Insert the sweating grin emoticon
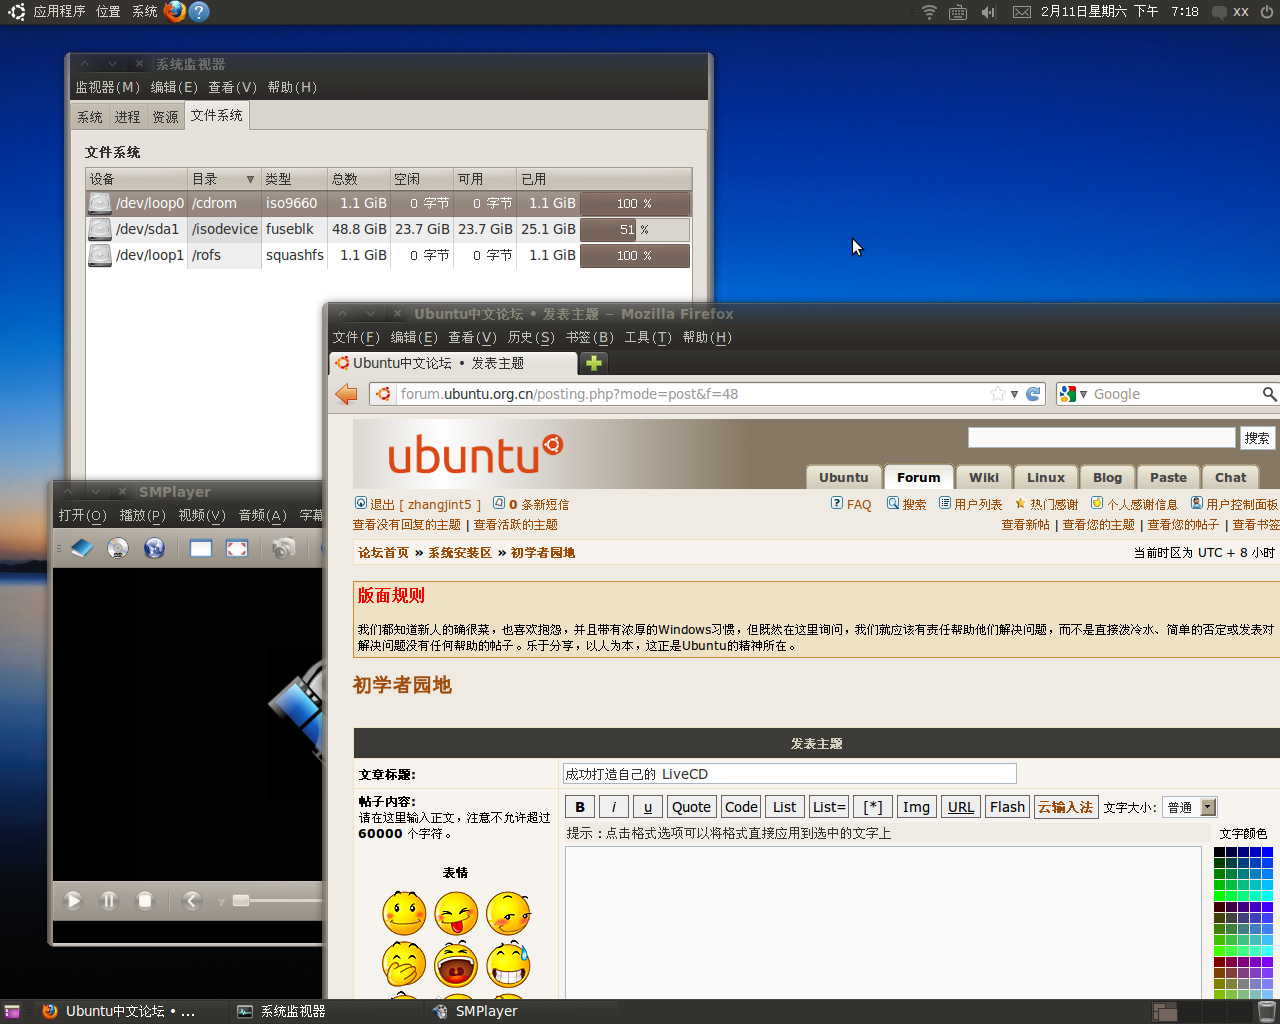 pyautogui.click(x=509, y=964)
